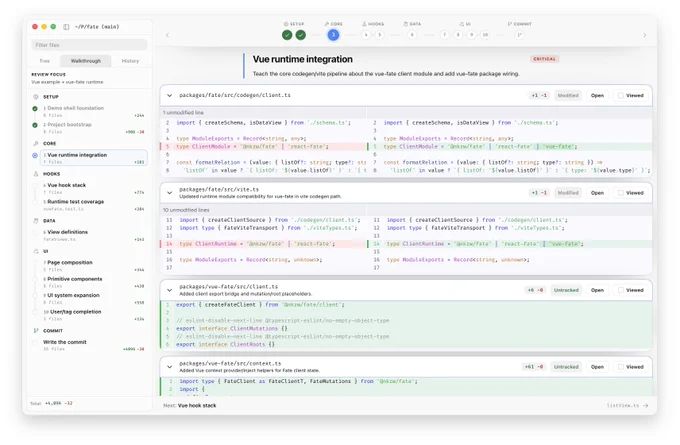Viewport: 680px width, 445px height.
Task: Jump to step 7 in top stepper
Action: (x=445, y=35)
